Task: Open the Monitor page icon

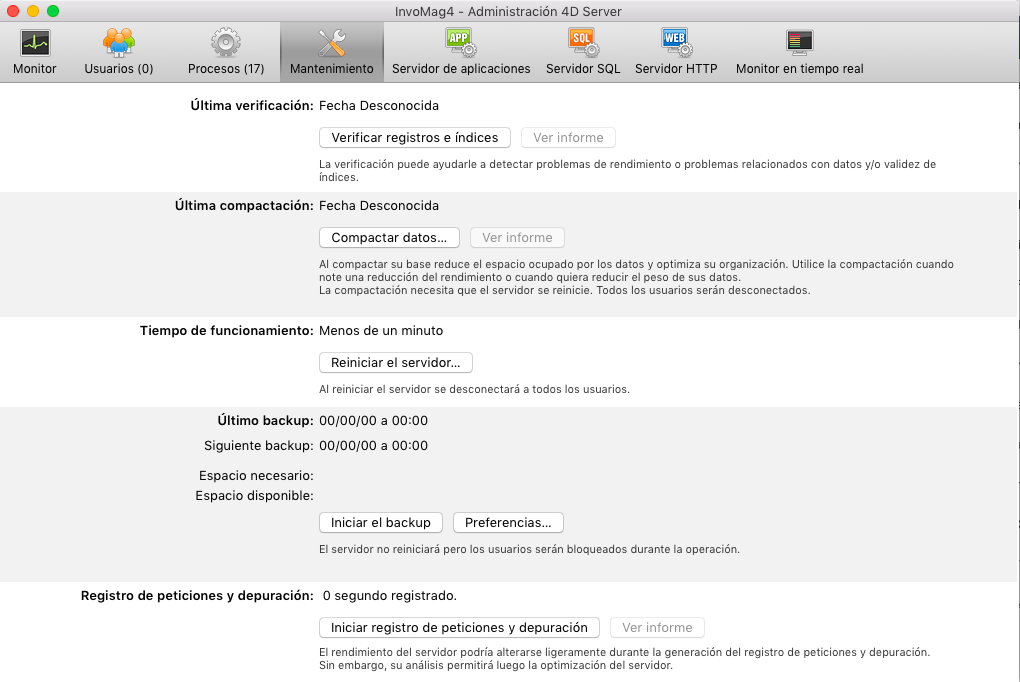Action: [35, 43]
